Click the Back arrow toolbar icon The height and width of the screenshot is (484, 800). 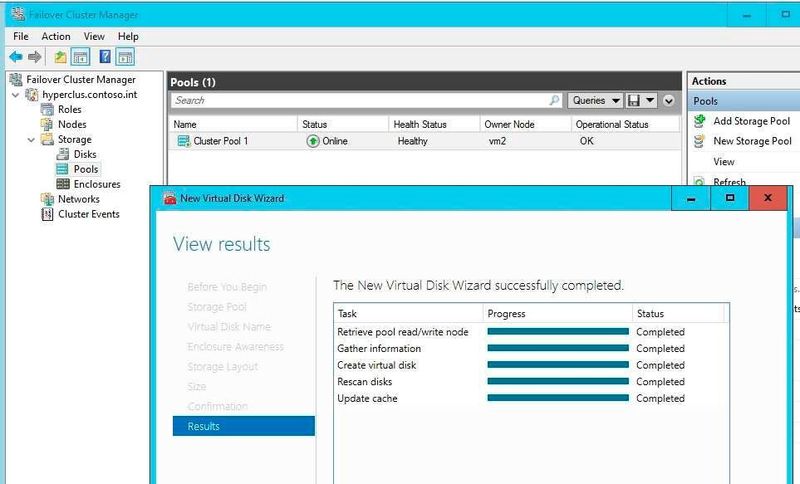(x=16, y=57)
